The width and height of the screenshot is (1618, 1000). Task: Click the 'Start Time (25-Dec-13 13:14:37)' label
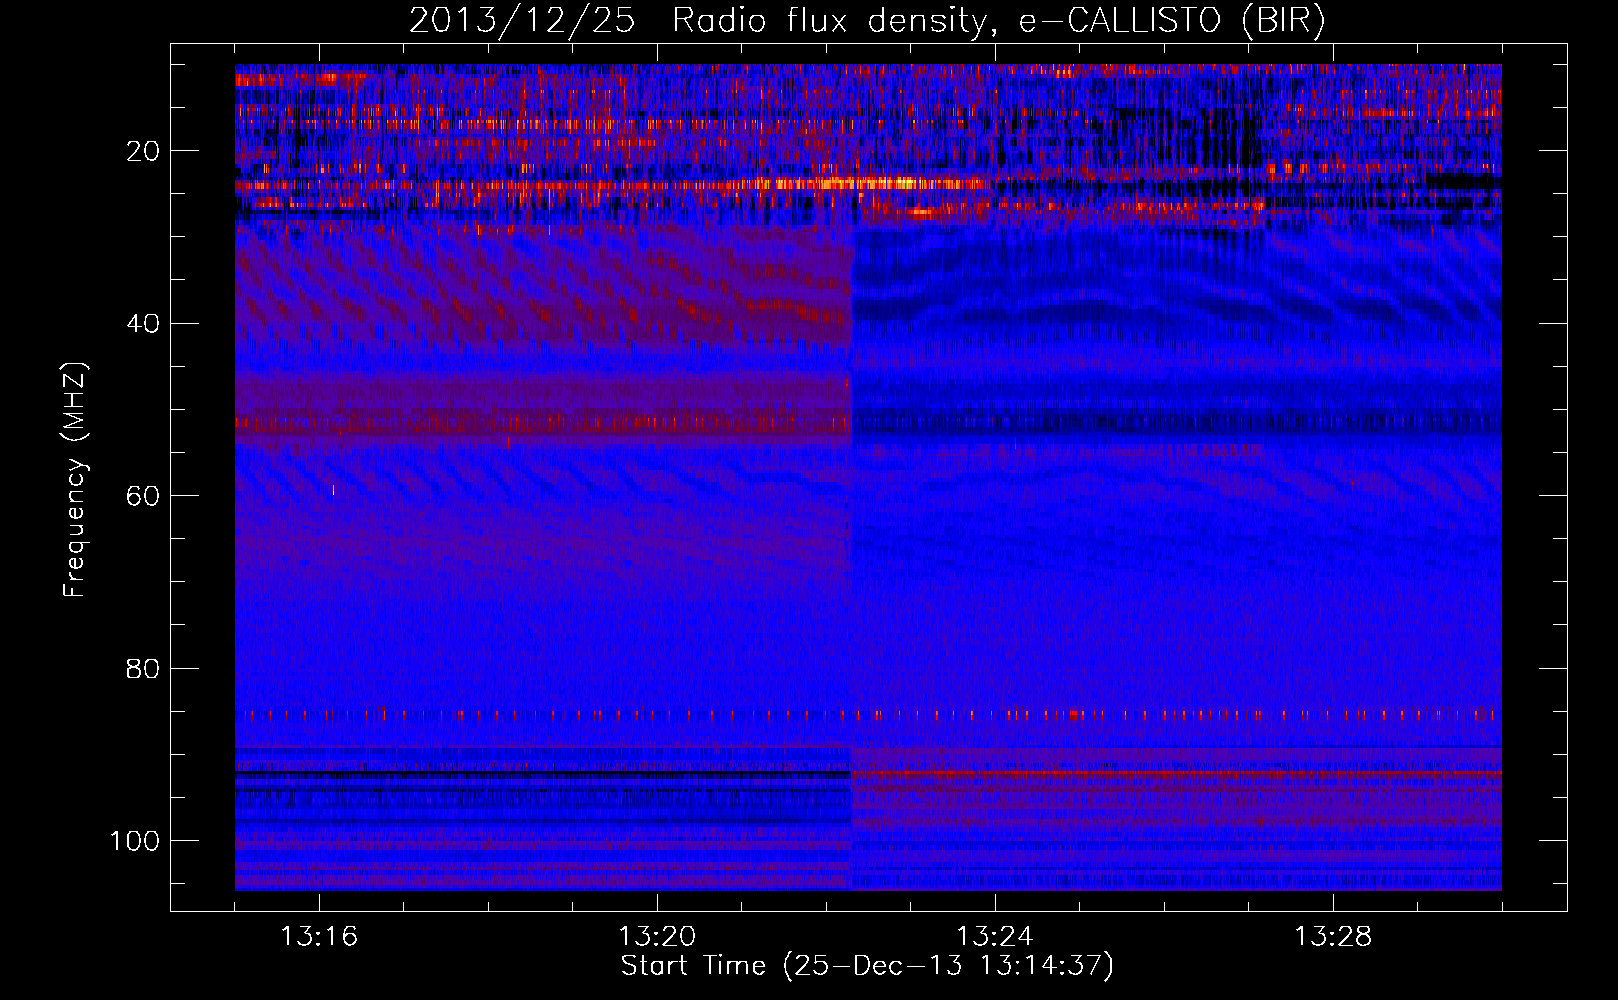coord(867,966)
